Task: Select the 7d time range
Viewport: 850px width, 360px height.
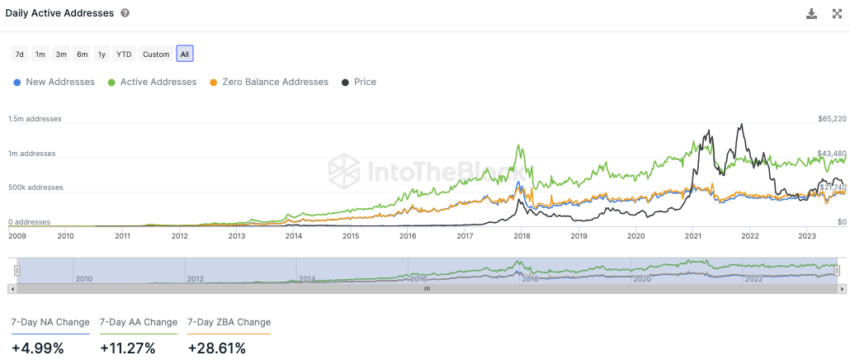Action: click(x=20, y=54)
